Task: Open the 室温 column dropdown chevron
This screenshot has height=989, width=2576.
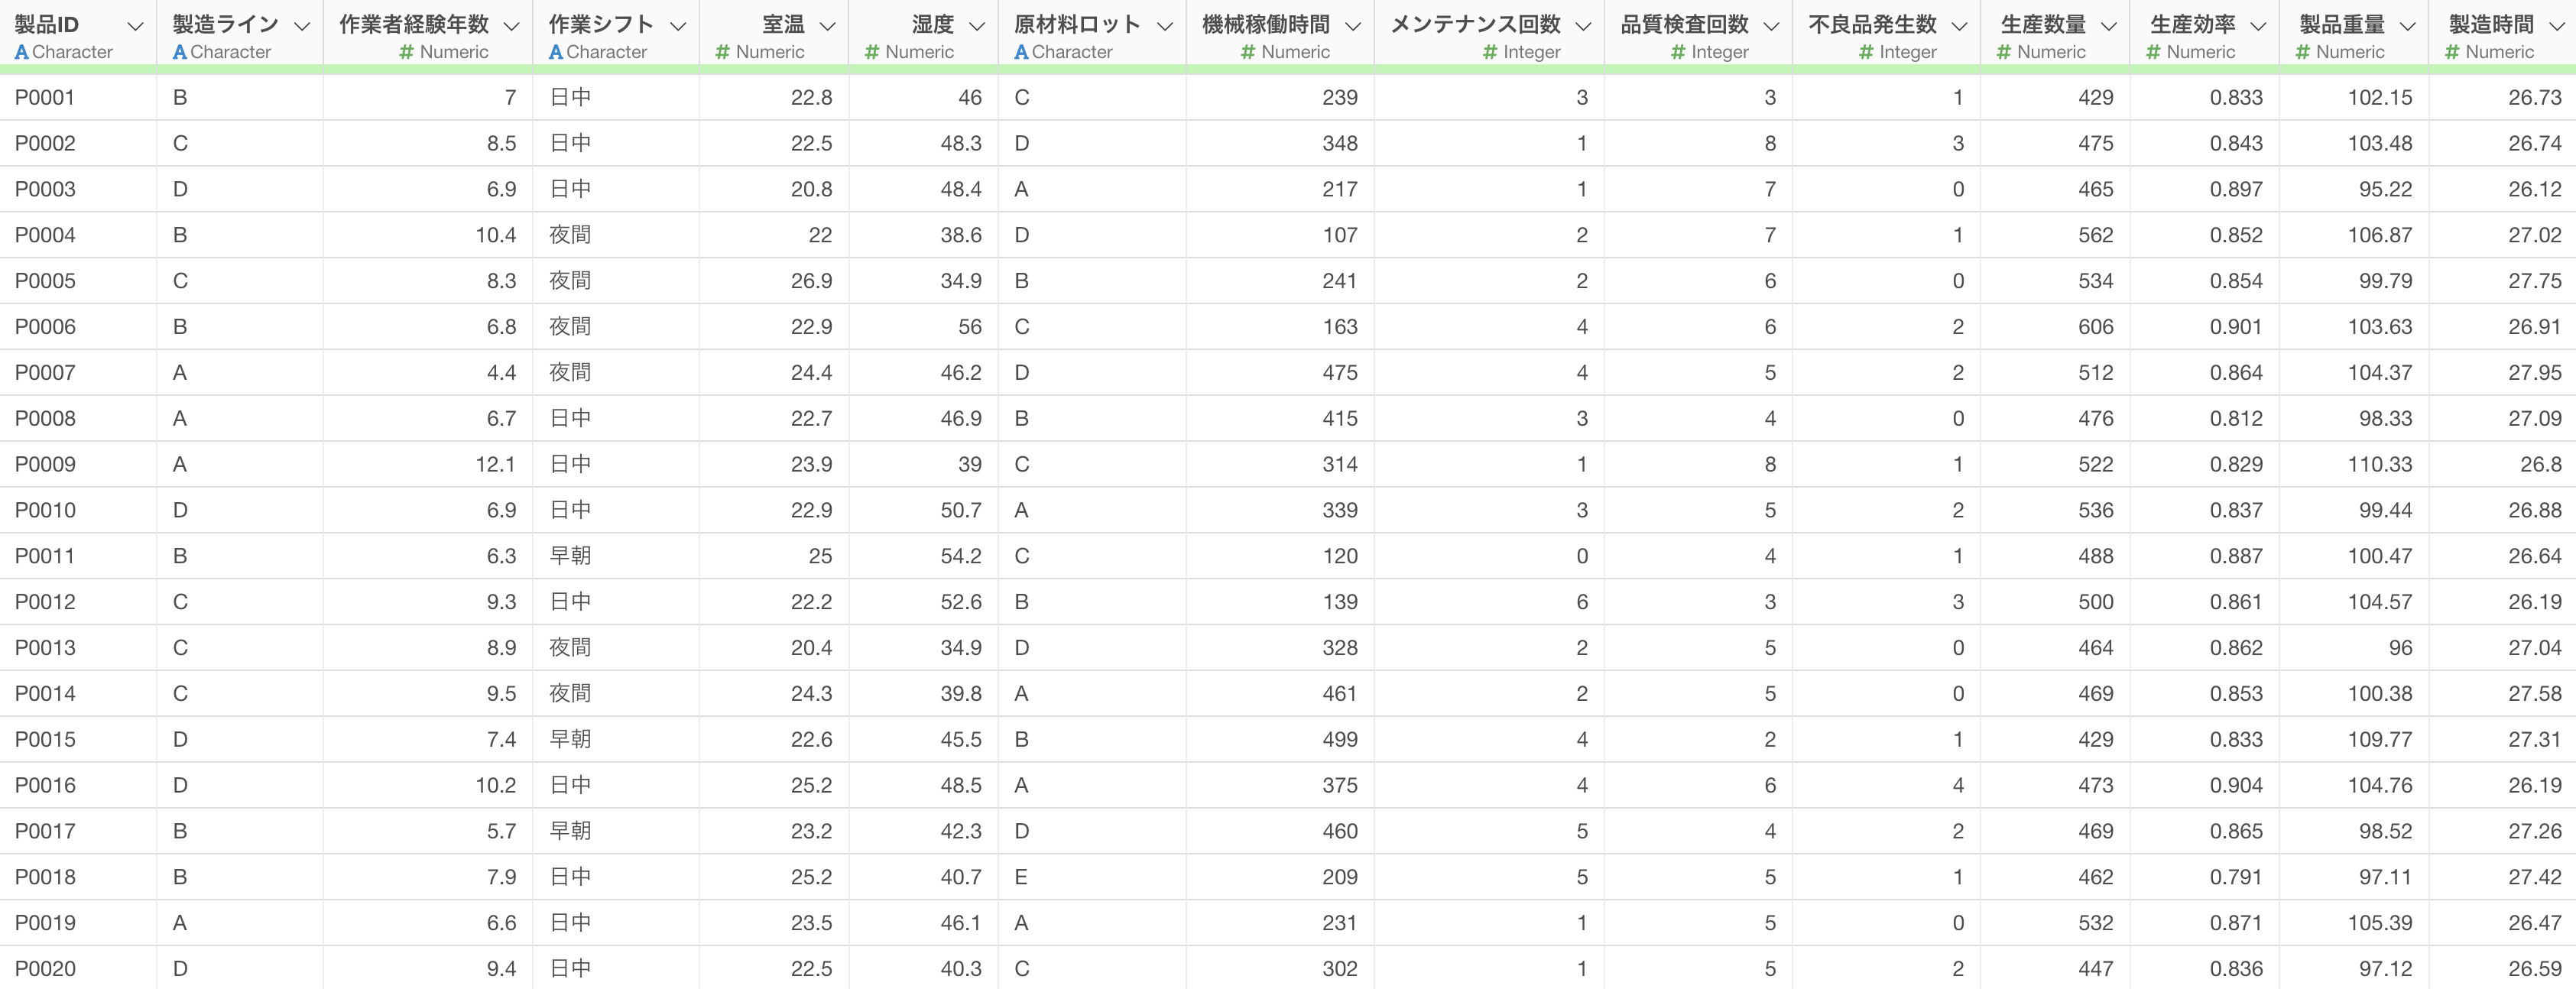Action: pyautogui.click(x=827, y=26)
